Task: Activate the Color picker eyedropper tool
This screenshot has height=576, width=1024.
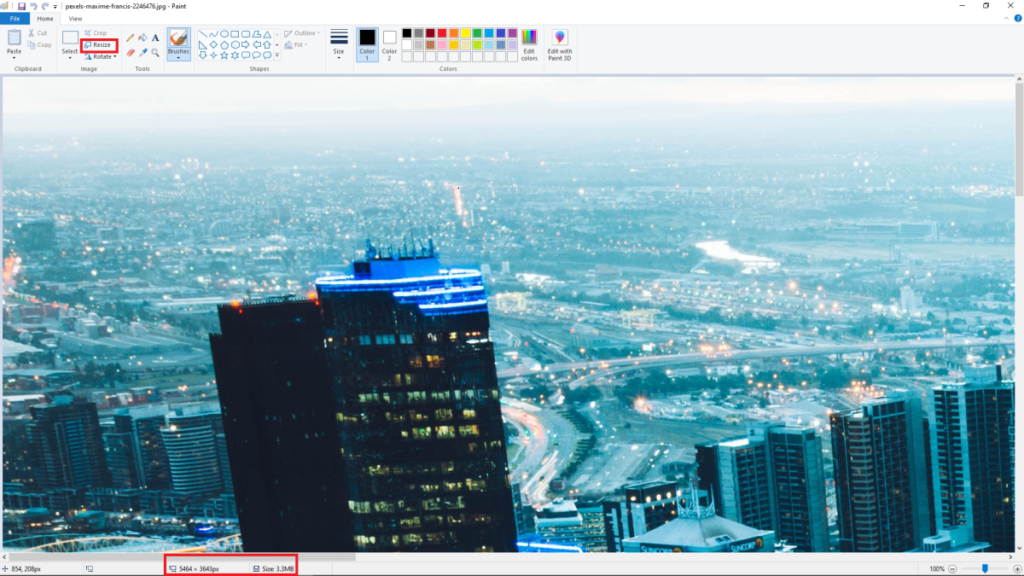Action: point(143,52)
